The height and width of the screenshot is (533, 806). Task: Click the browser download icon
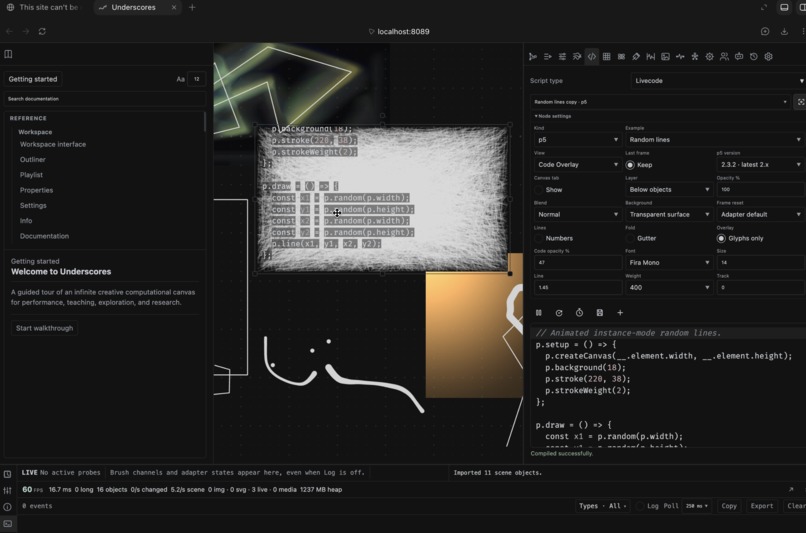(x=784, y=31)
